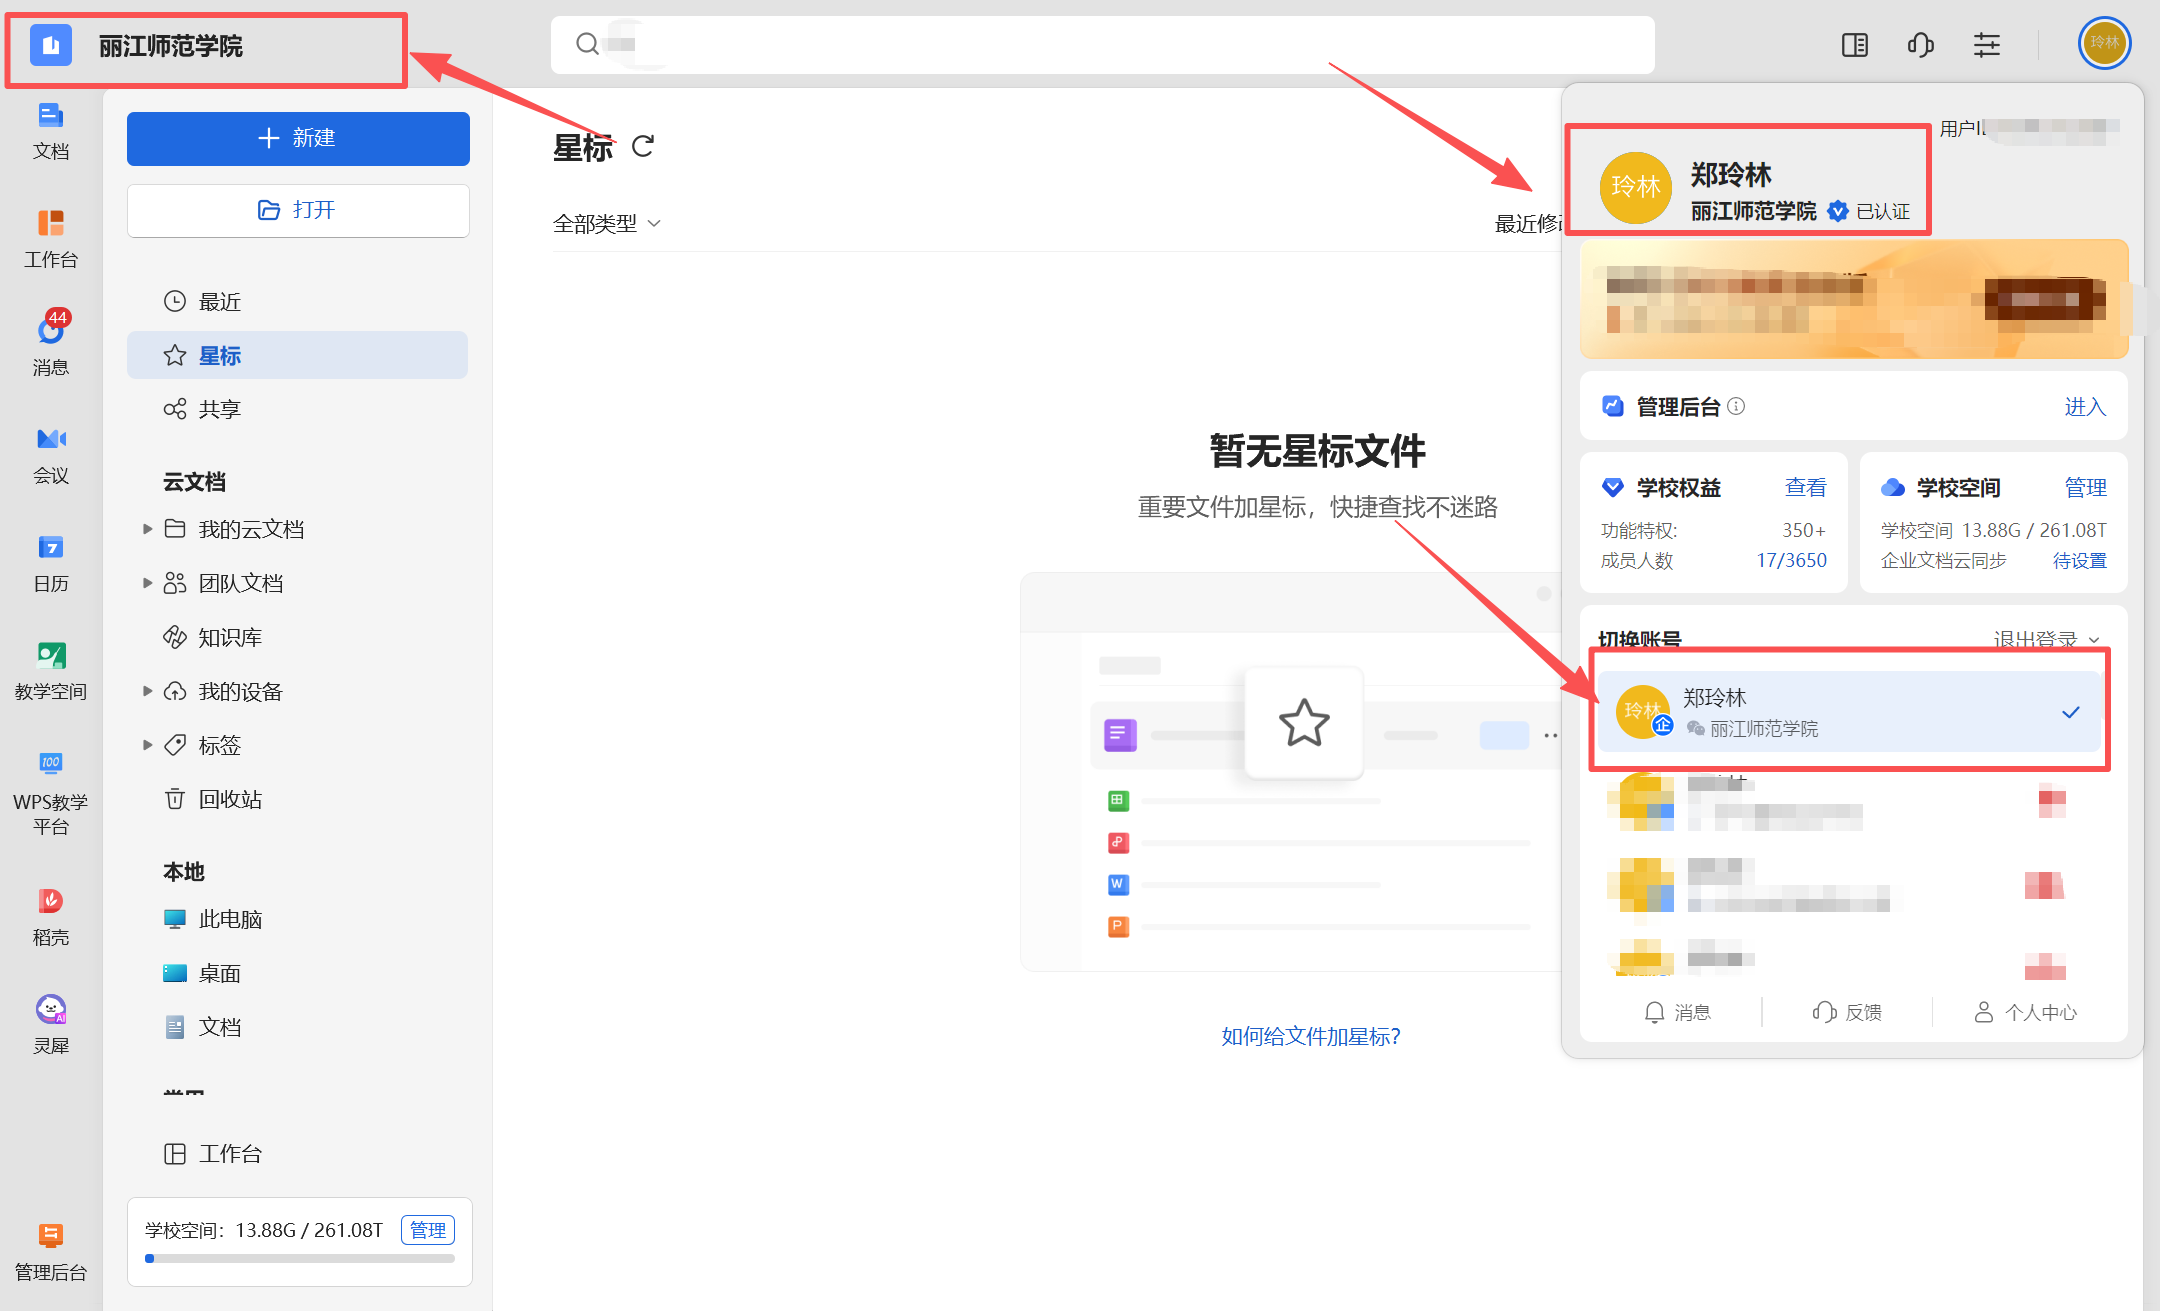Click 待设置 for 企业文档云同步
This screenshot has width=2160, height=1311.
tap(2079, 560)
